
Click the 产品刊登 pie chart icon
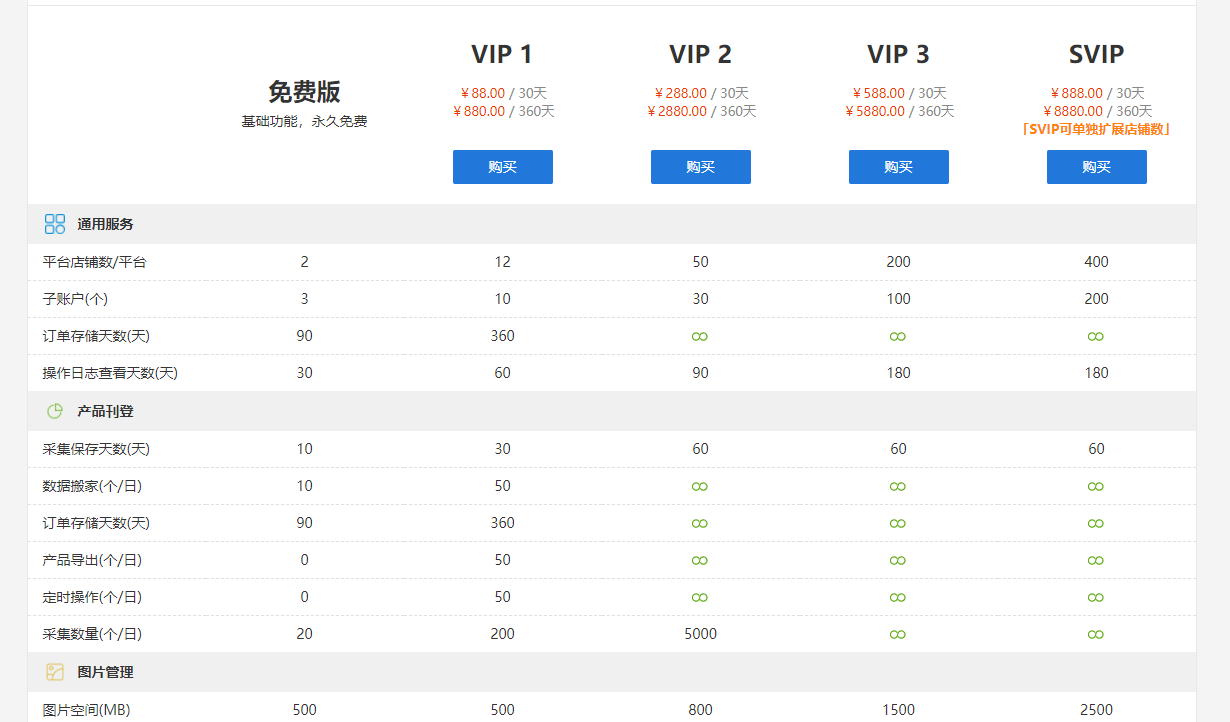[55, 411]
